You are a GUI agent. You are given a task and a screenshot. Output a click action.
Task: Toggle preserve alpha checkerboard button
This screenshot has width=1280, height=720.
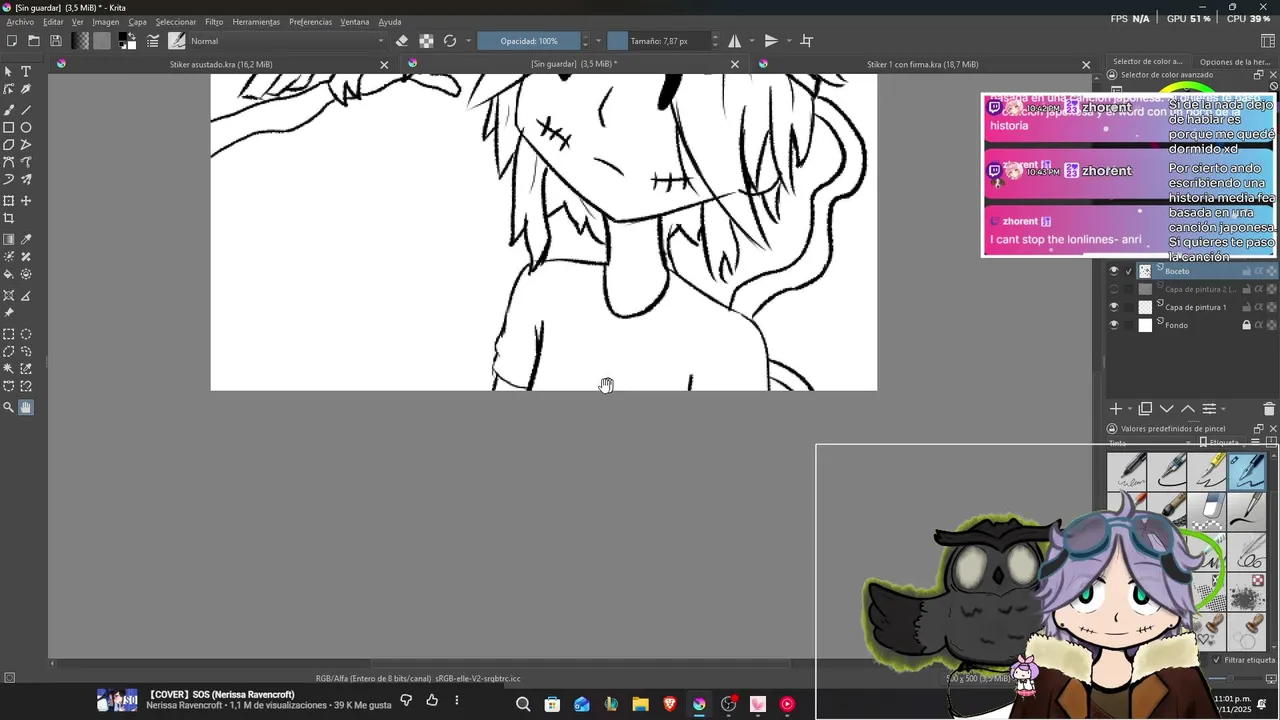pos(426,41)
